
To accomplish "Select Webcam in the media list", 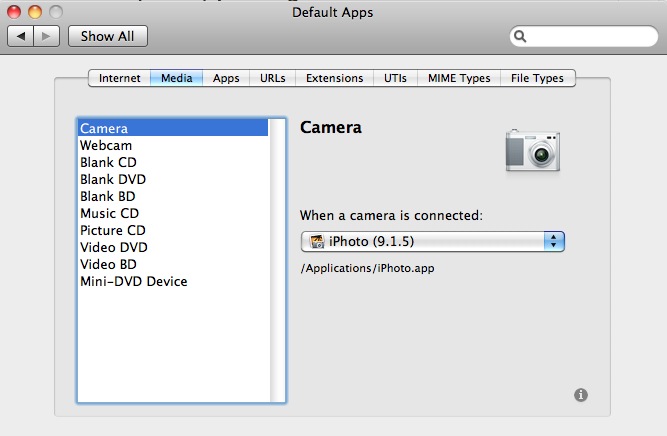I will tap(105, 145).
